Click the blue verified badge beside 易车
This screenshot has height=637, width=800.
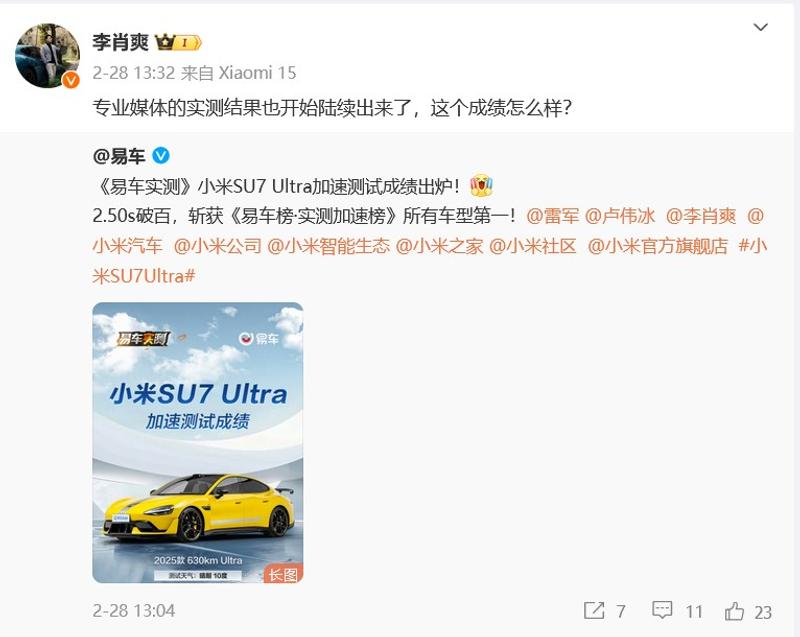(x=161, y=155)
